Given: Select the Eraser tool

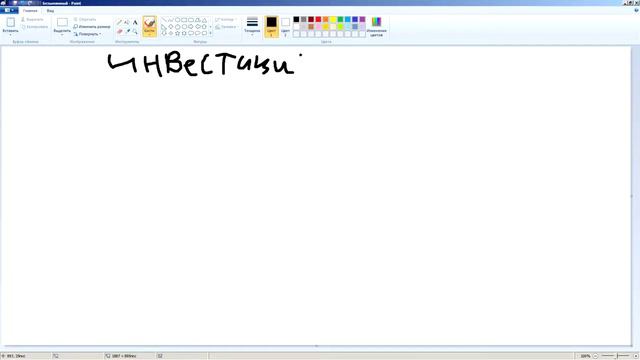Looking at the screenshot, I should [x=120, y=31].
